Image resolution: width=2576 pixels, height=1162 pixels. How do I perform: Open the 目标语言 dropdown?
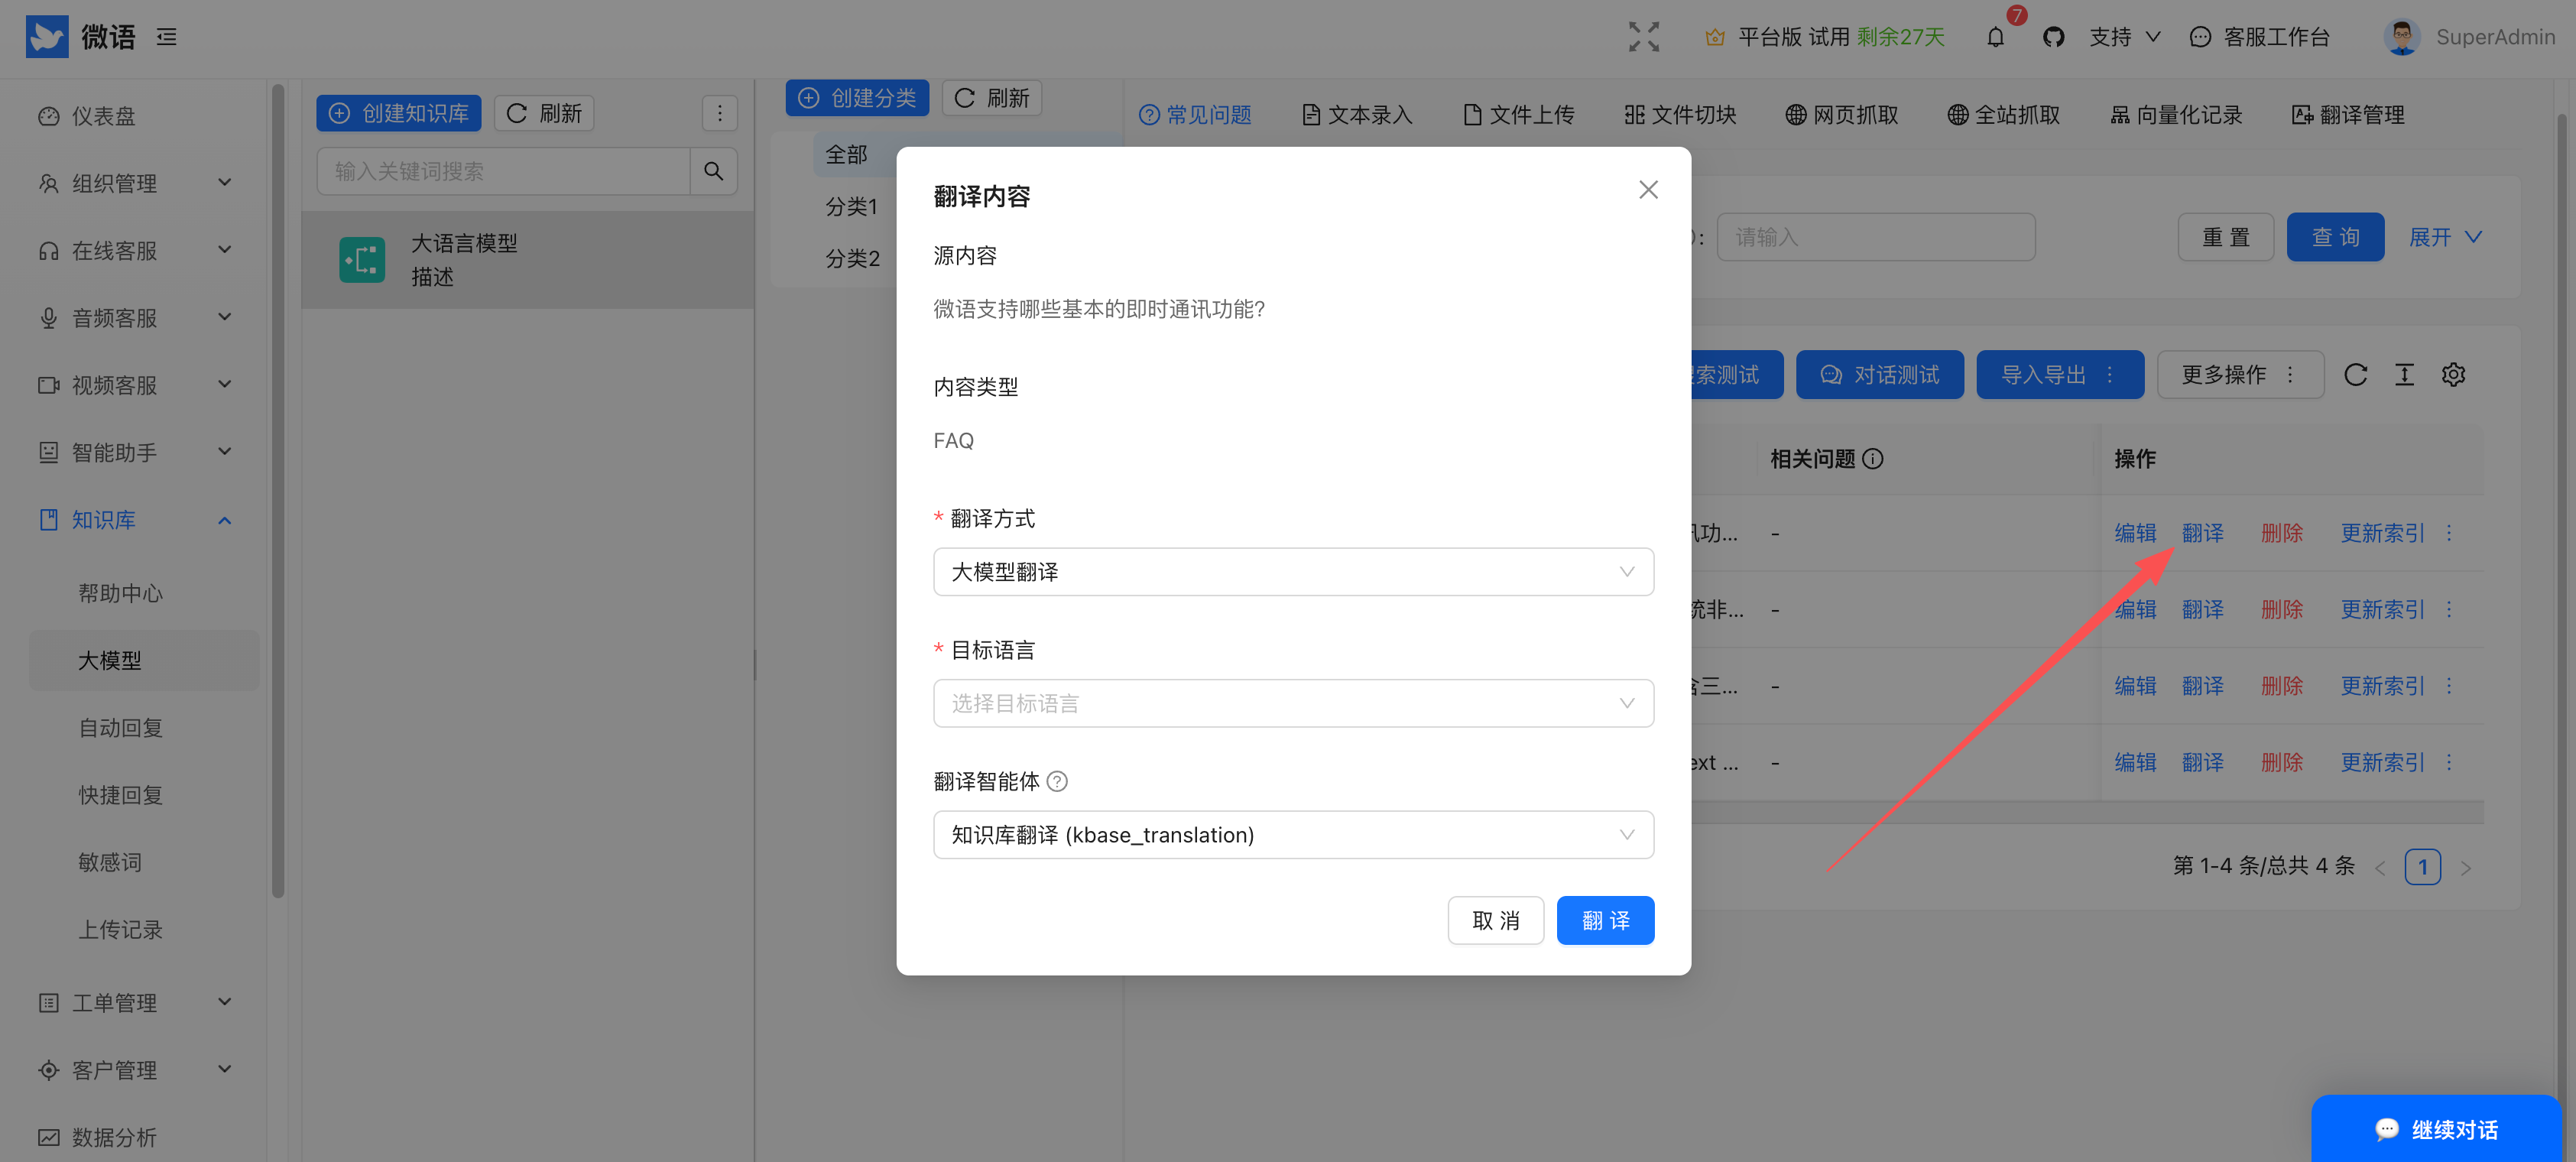1293,703
